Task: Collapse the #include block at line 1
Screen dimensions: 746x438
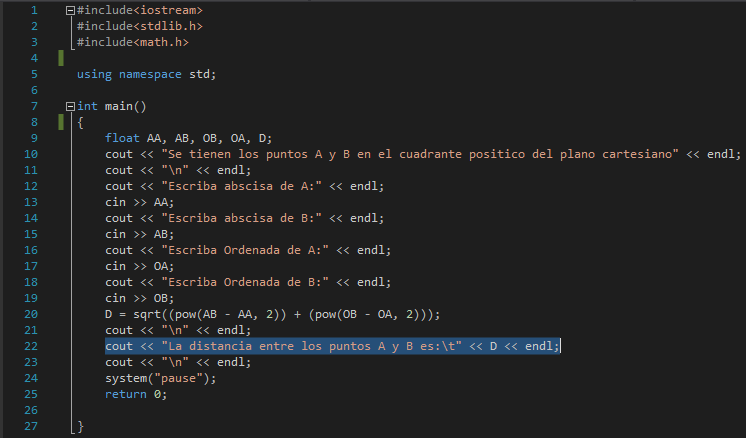Action: [70, 10]
